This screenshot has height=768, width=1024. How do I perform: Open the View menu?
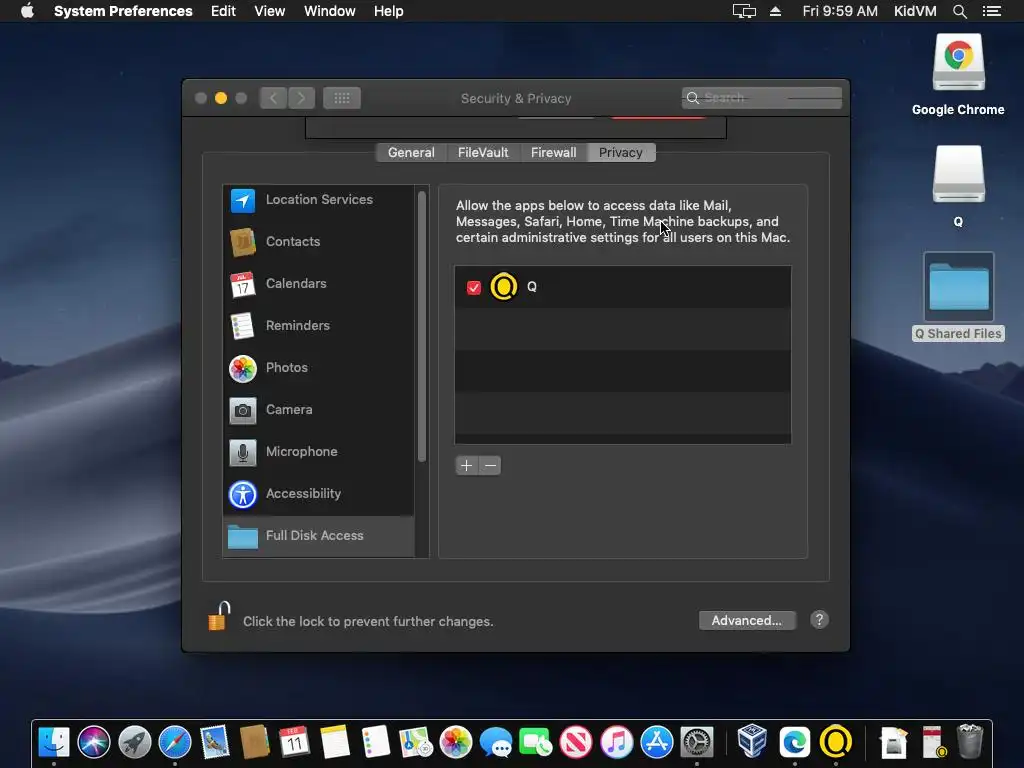pos(269,11)
